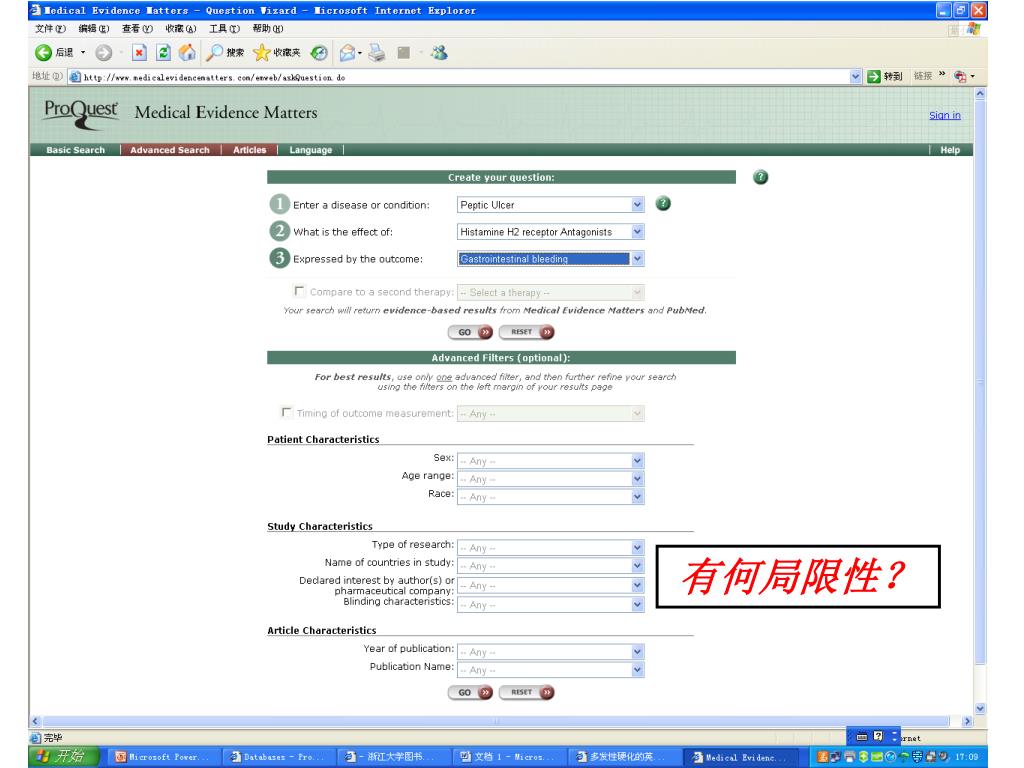Toggle Compare to a second therapy checkbox
This screenshot has width=1024, height=768.
pos(299,291)
